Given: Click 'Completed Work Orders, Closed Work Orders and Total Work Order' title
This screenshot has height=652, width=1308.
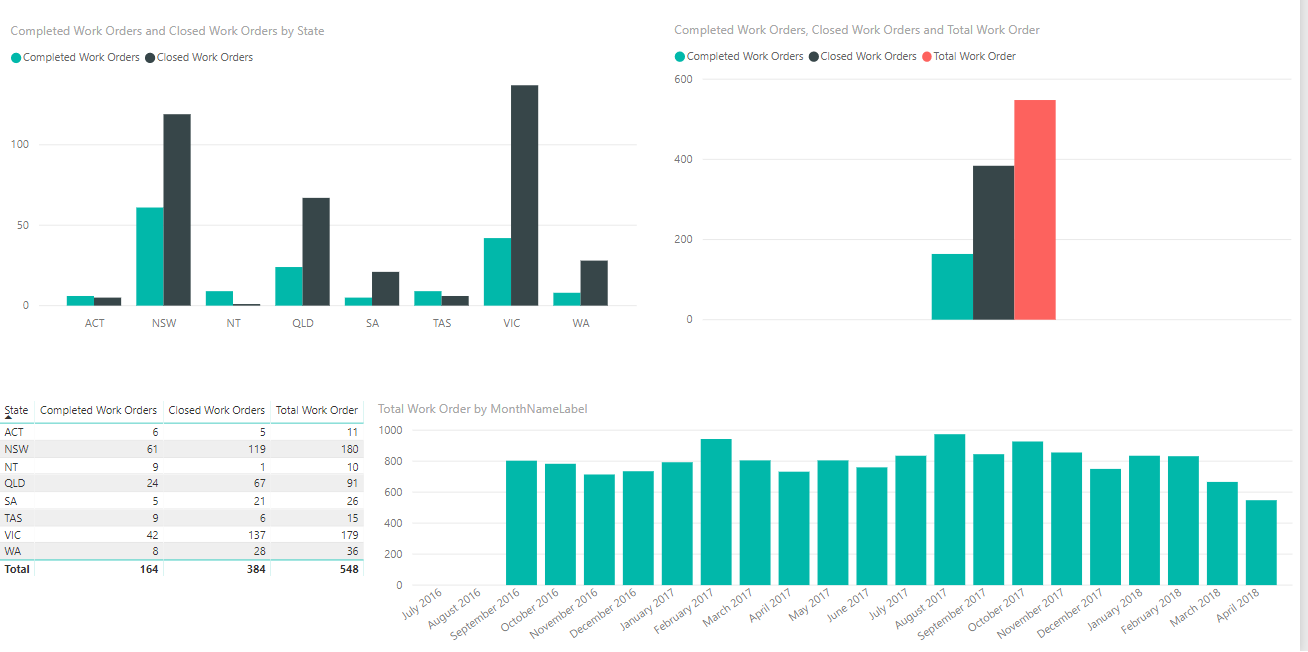Looking at the screenshot, I should (x=857, y=30).
